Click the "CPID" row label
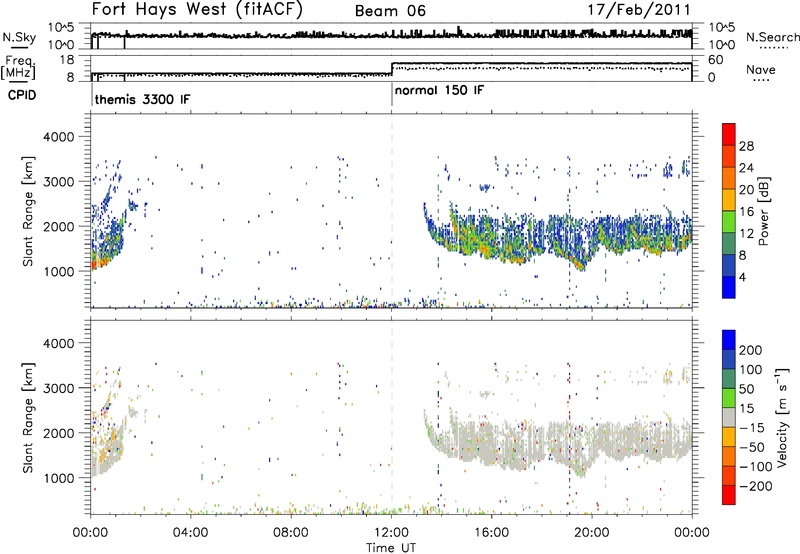 click(21, 95)
